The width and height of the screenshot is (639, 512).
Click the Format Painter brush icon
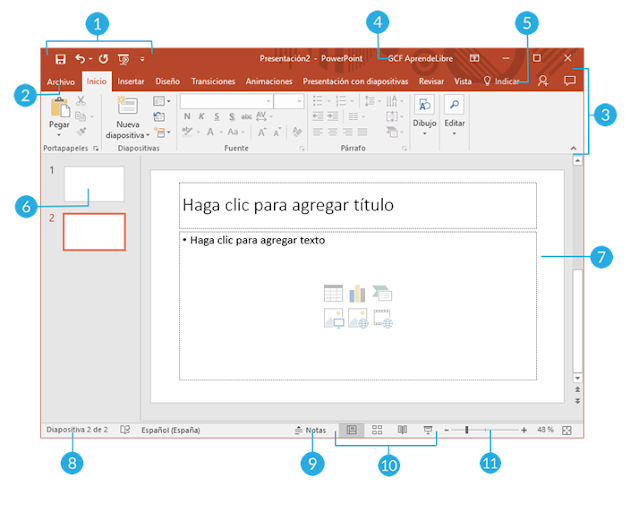81,132
